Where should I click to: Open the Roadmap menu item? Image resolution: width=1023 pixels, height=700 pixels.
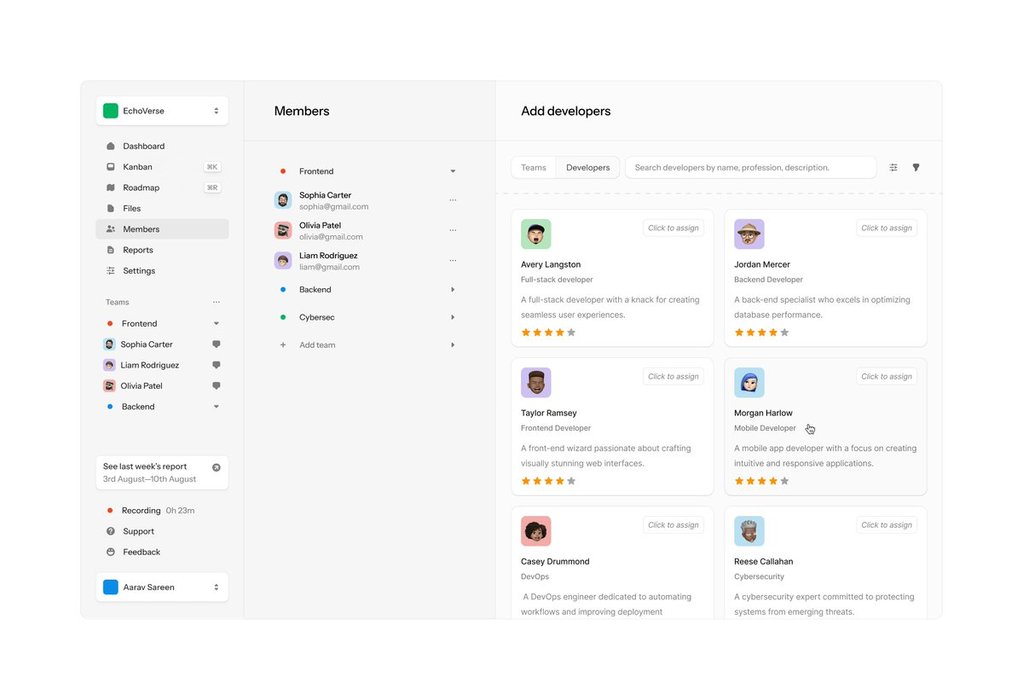tap(162, 188)
